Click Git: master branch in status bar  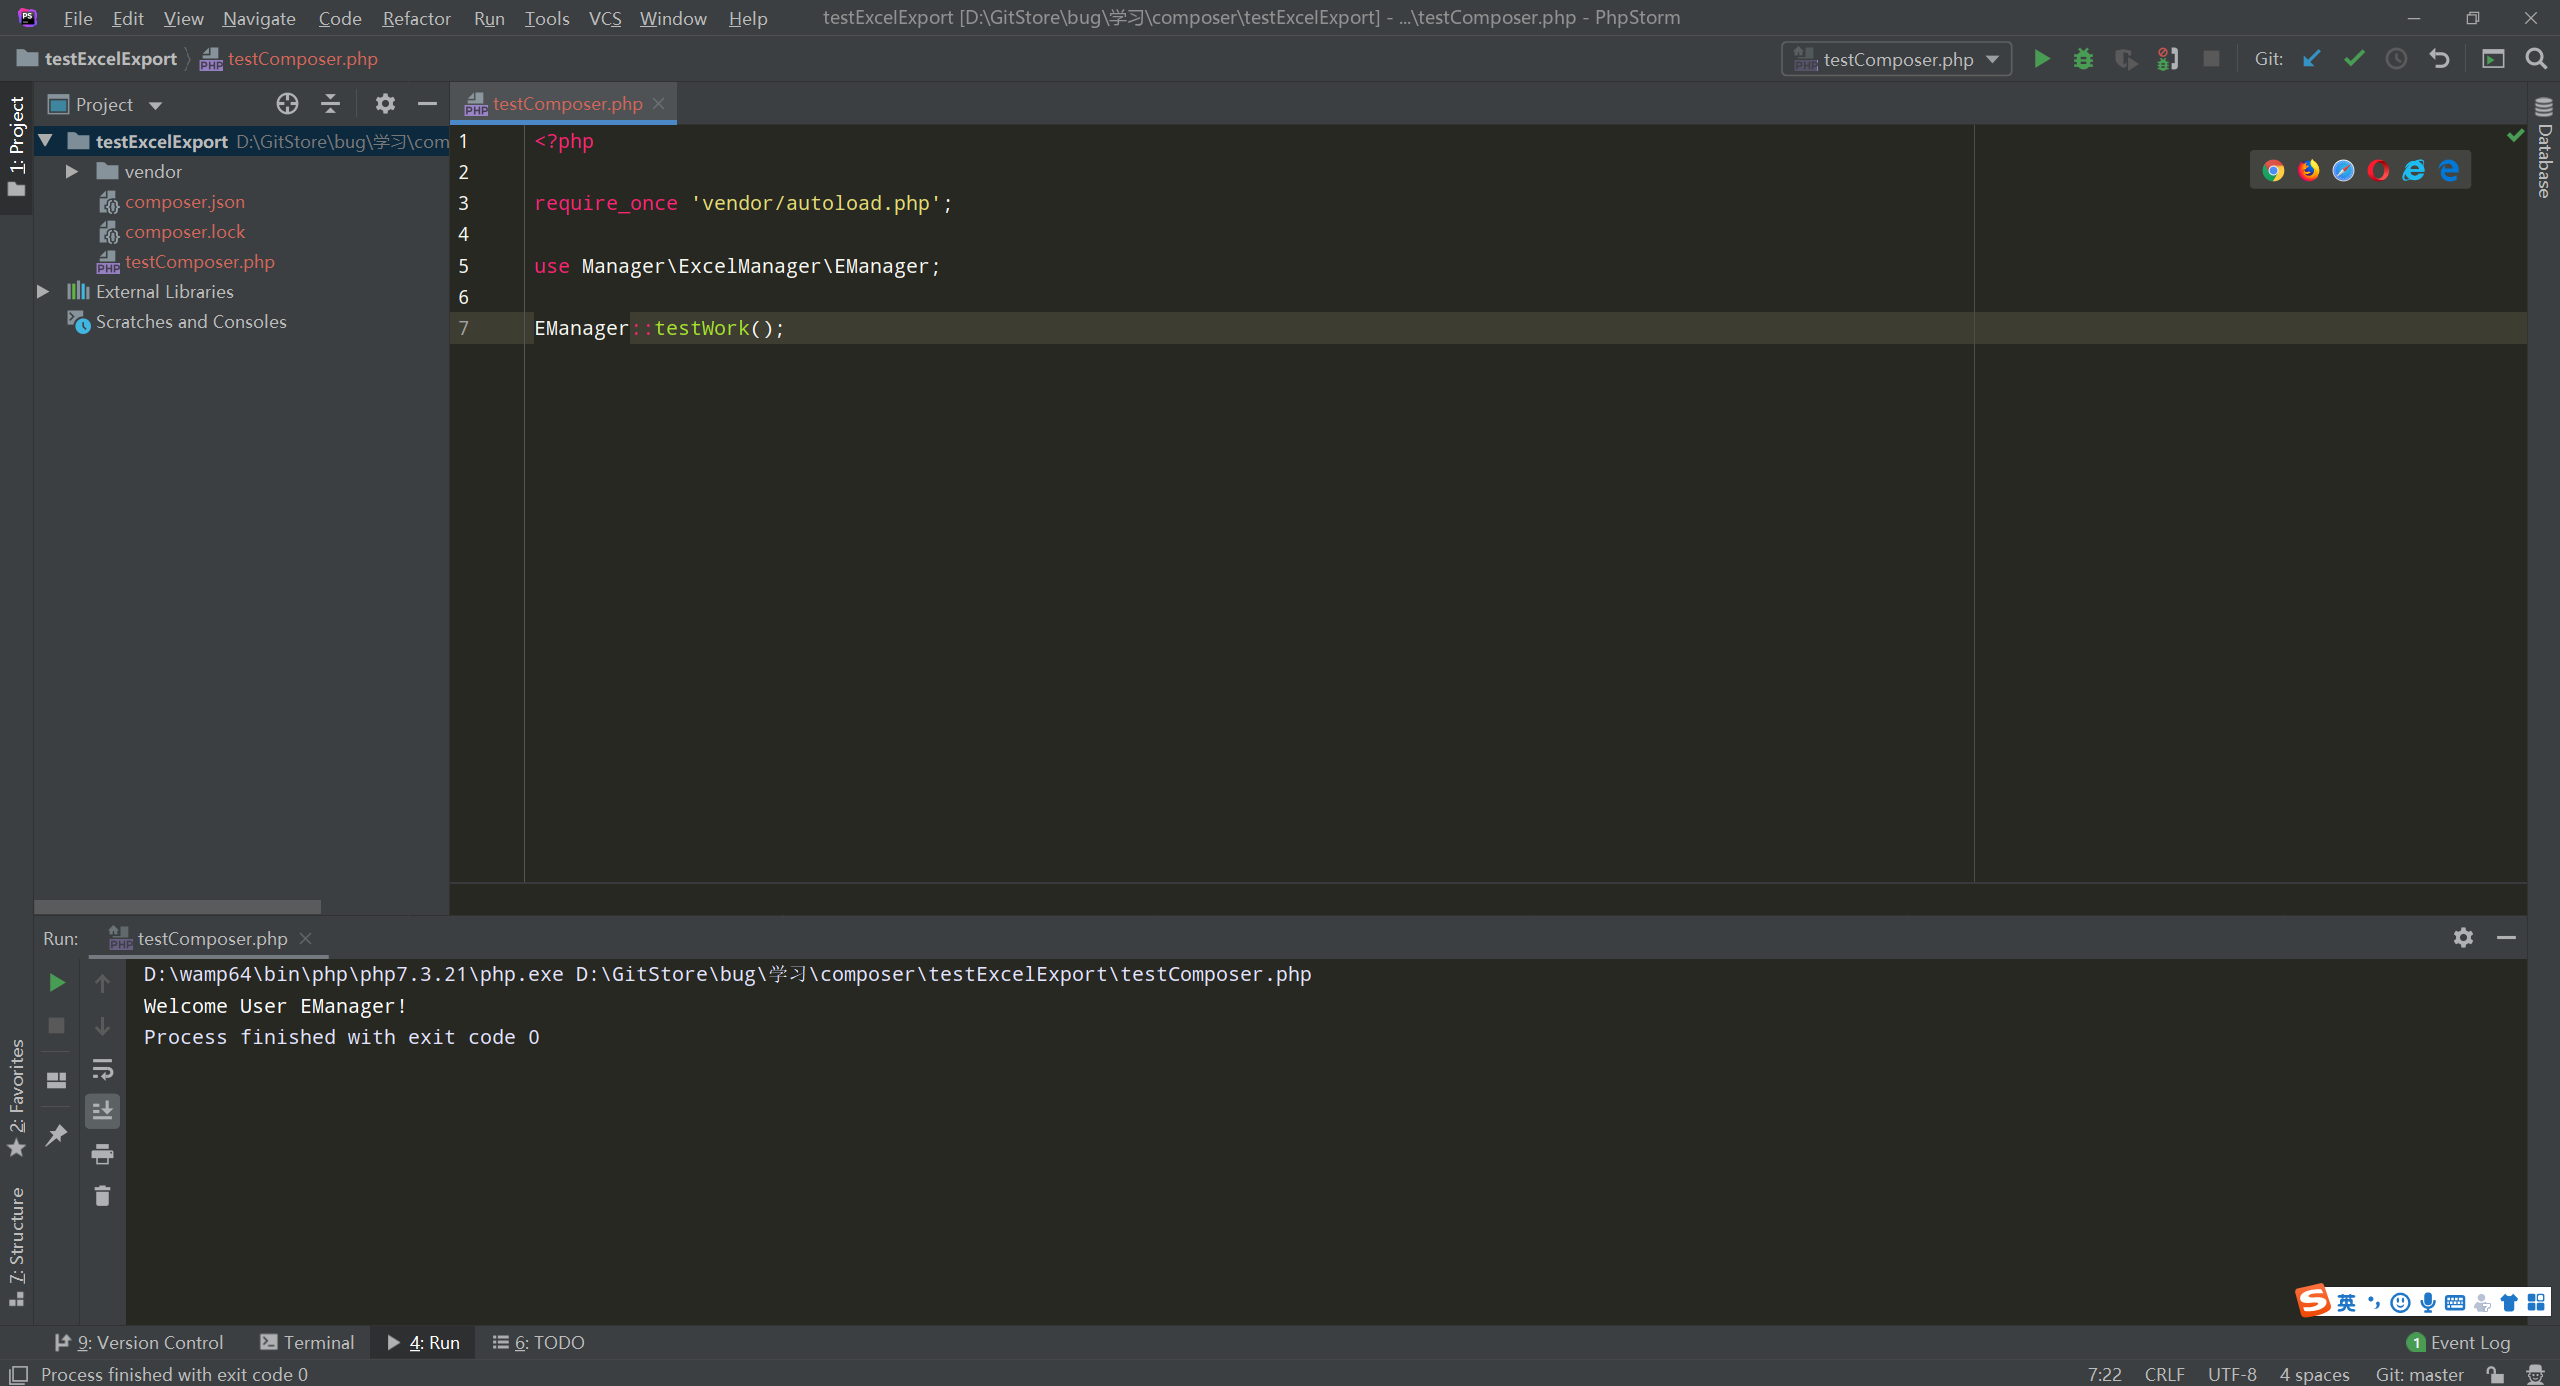(2418, 1374)
